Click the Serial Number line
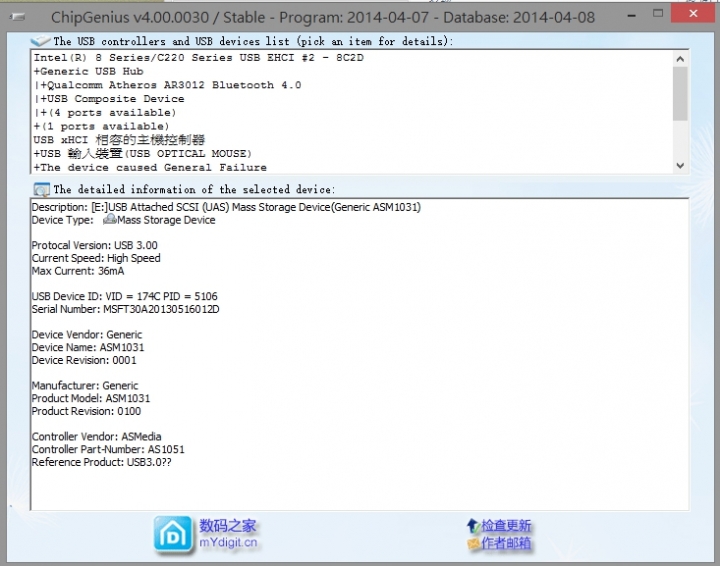The height and width of the screenshot is (566, 720). click(125, 309)
